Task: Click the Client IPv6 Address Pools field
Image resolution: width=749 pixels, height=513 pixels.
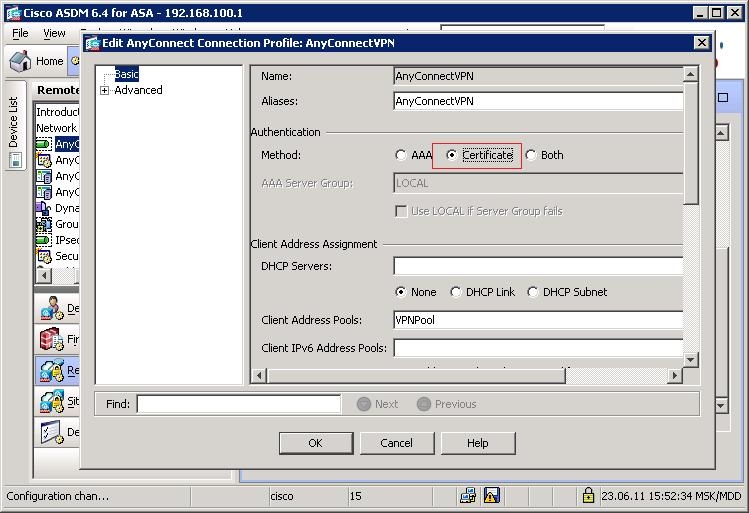Action: click(538, 348)
